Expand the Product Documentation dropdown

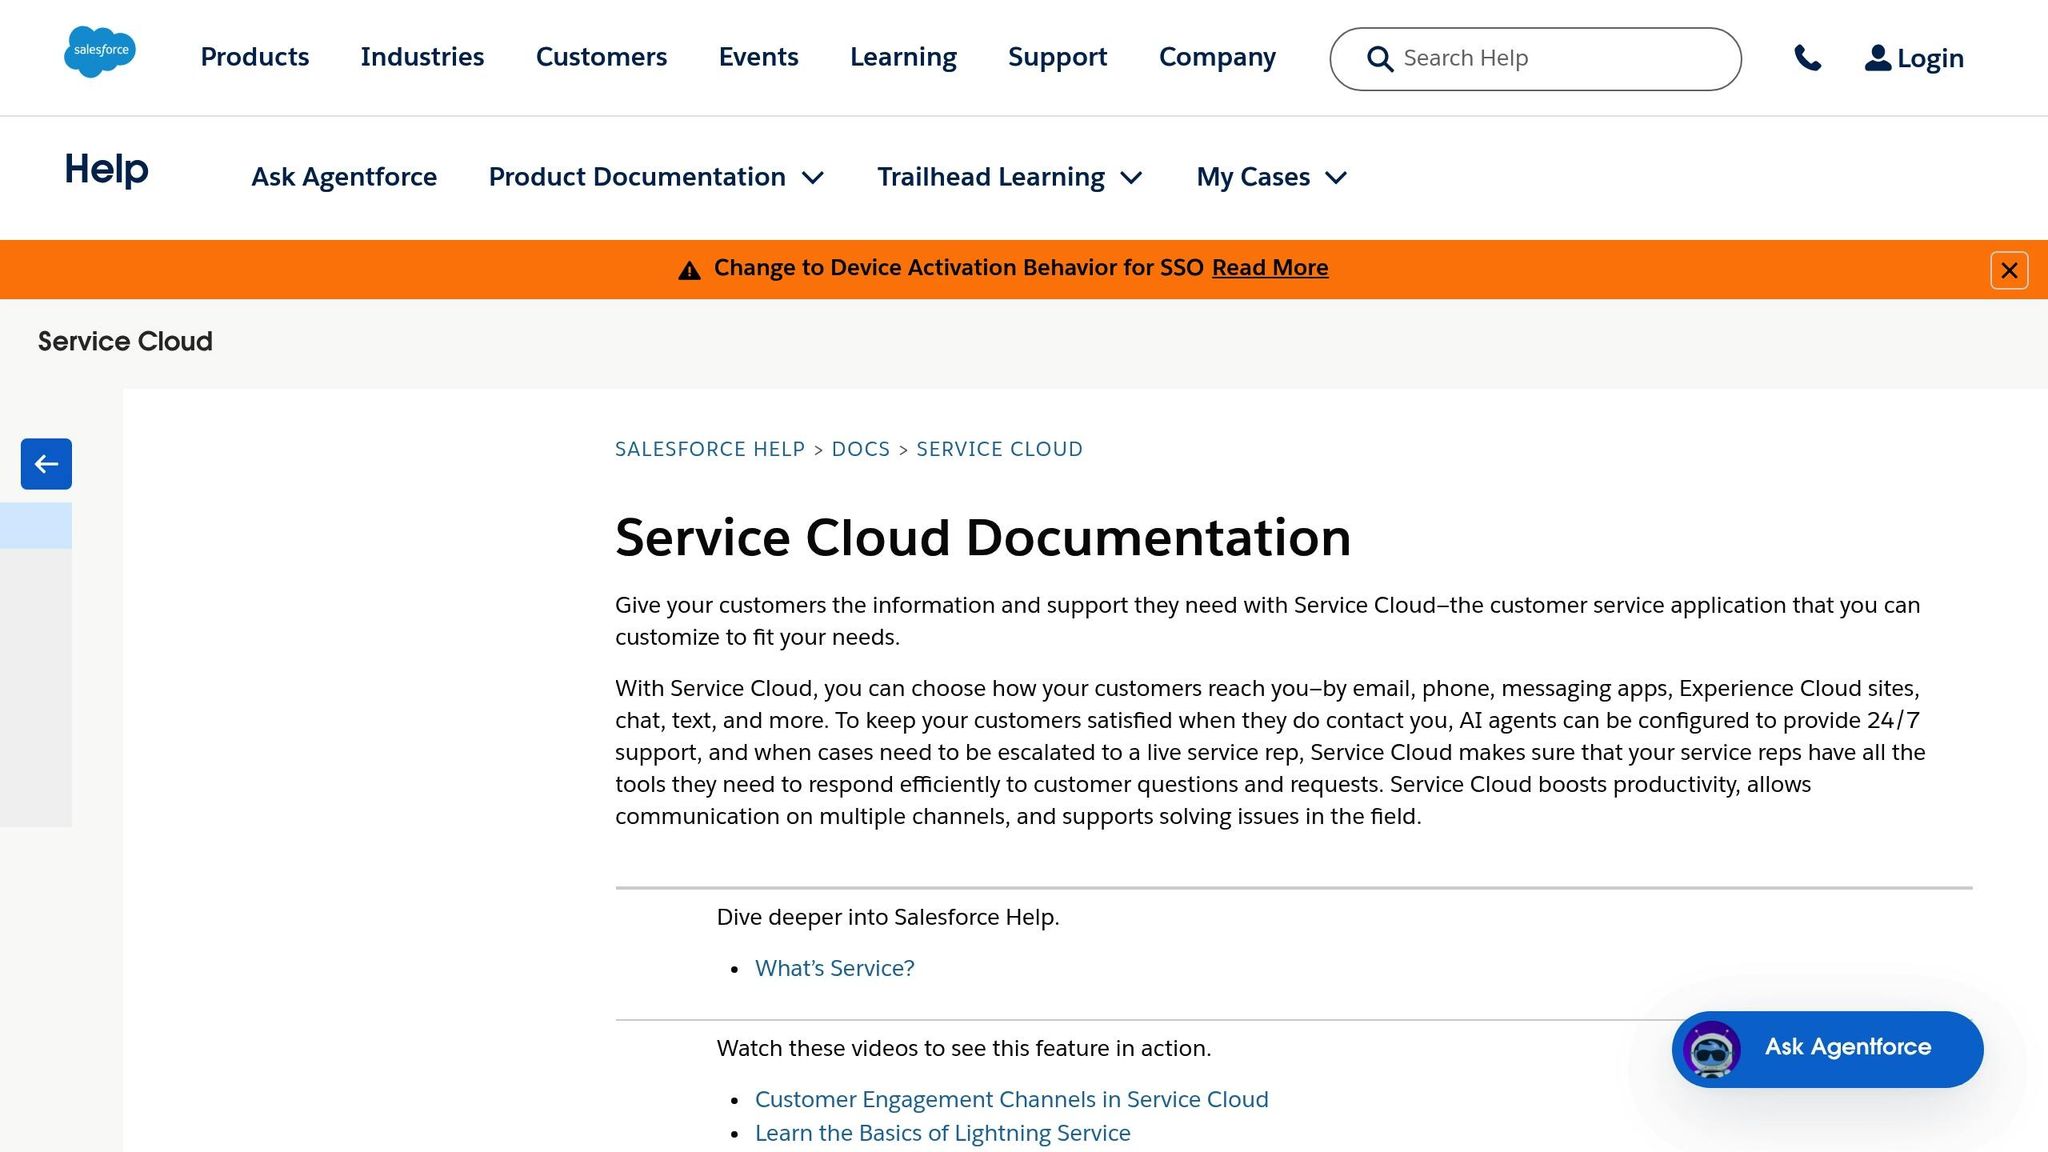click(656, 177)
